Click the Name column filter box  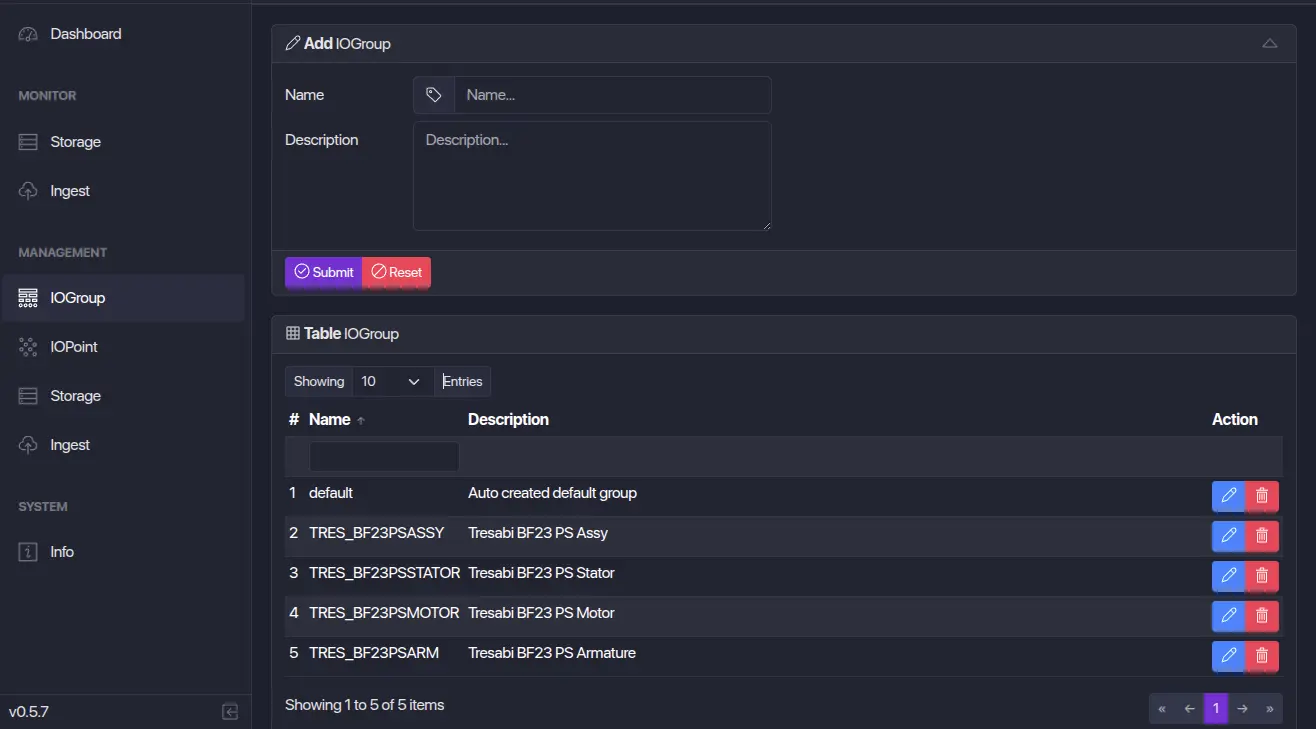(x=384, y=457)
